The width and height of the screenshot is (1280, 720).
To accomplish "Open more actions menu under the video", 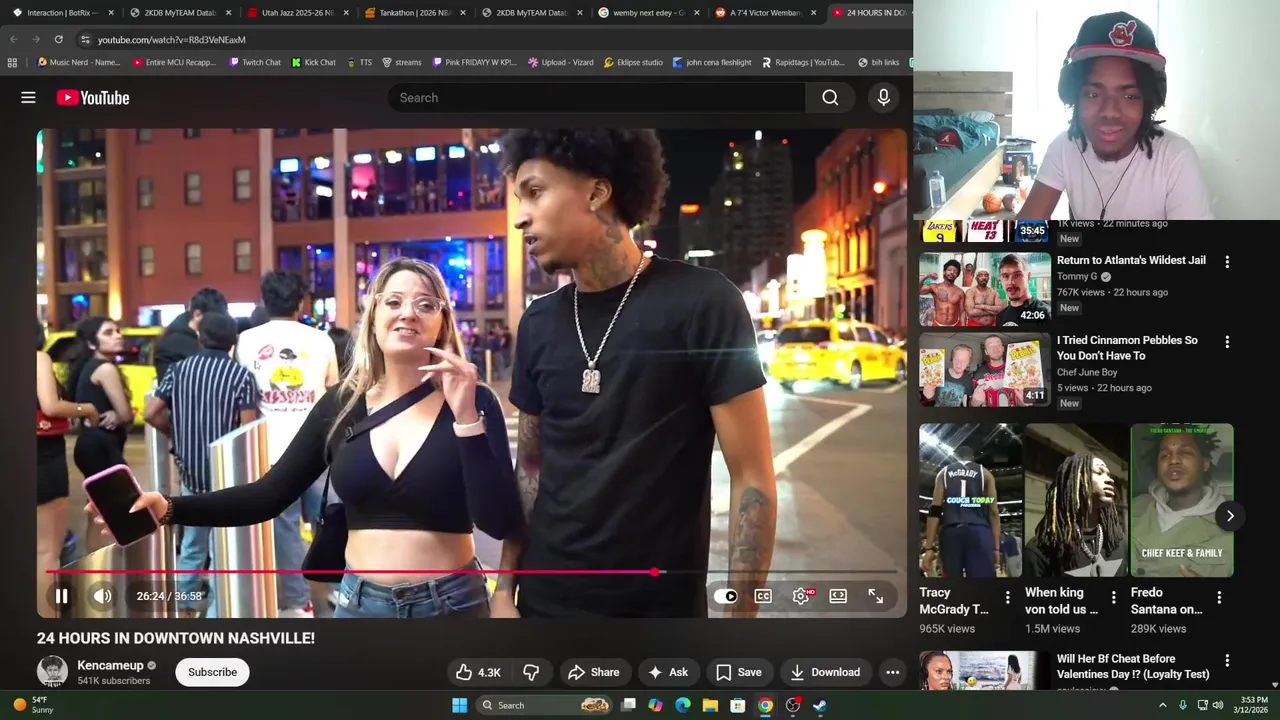I will pyautogui.click(x=892, y=672).
